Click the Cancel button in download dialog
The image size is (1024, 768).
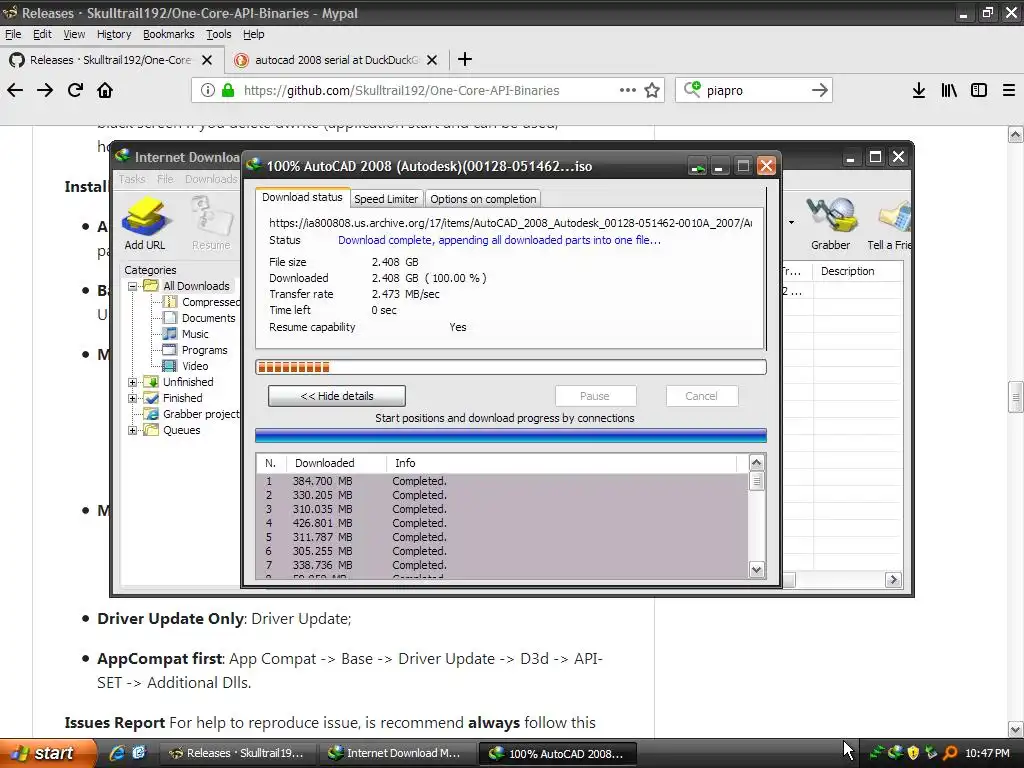(701, 396)
